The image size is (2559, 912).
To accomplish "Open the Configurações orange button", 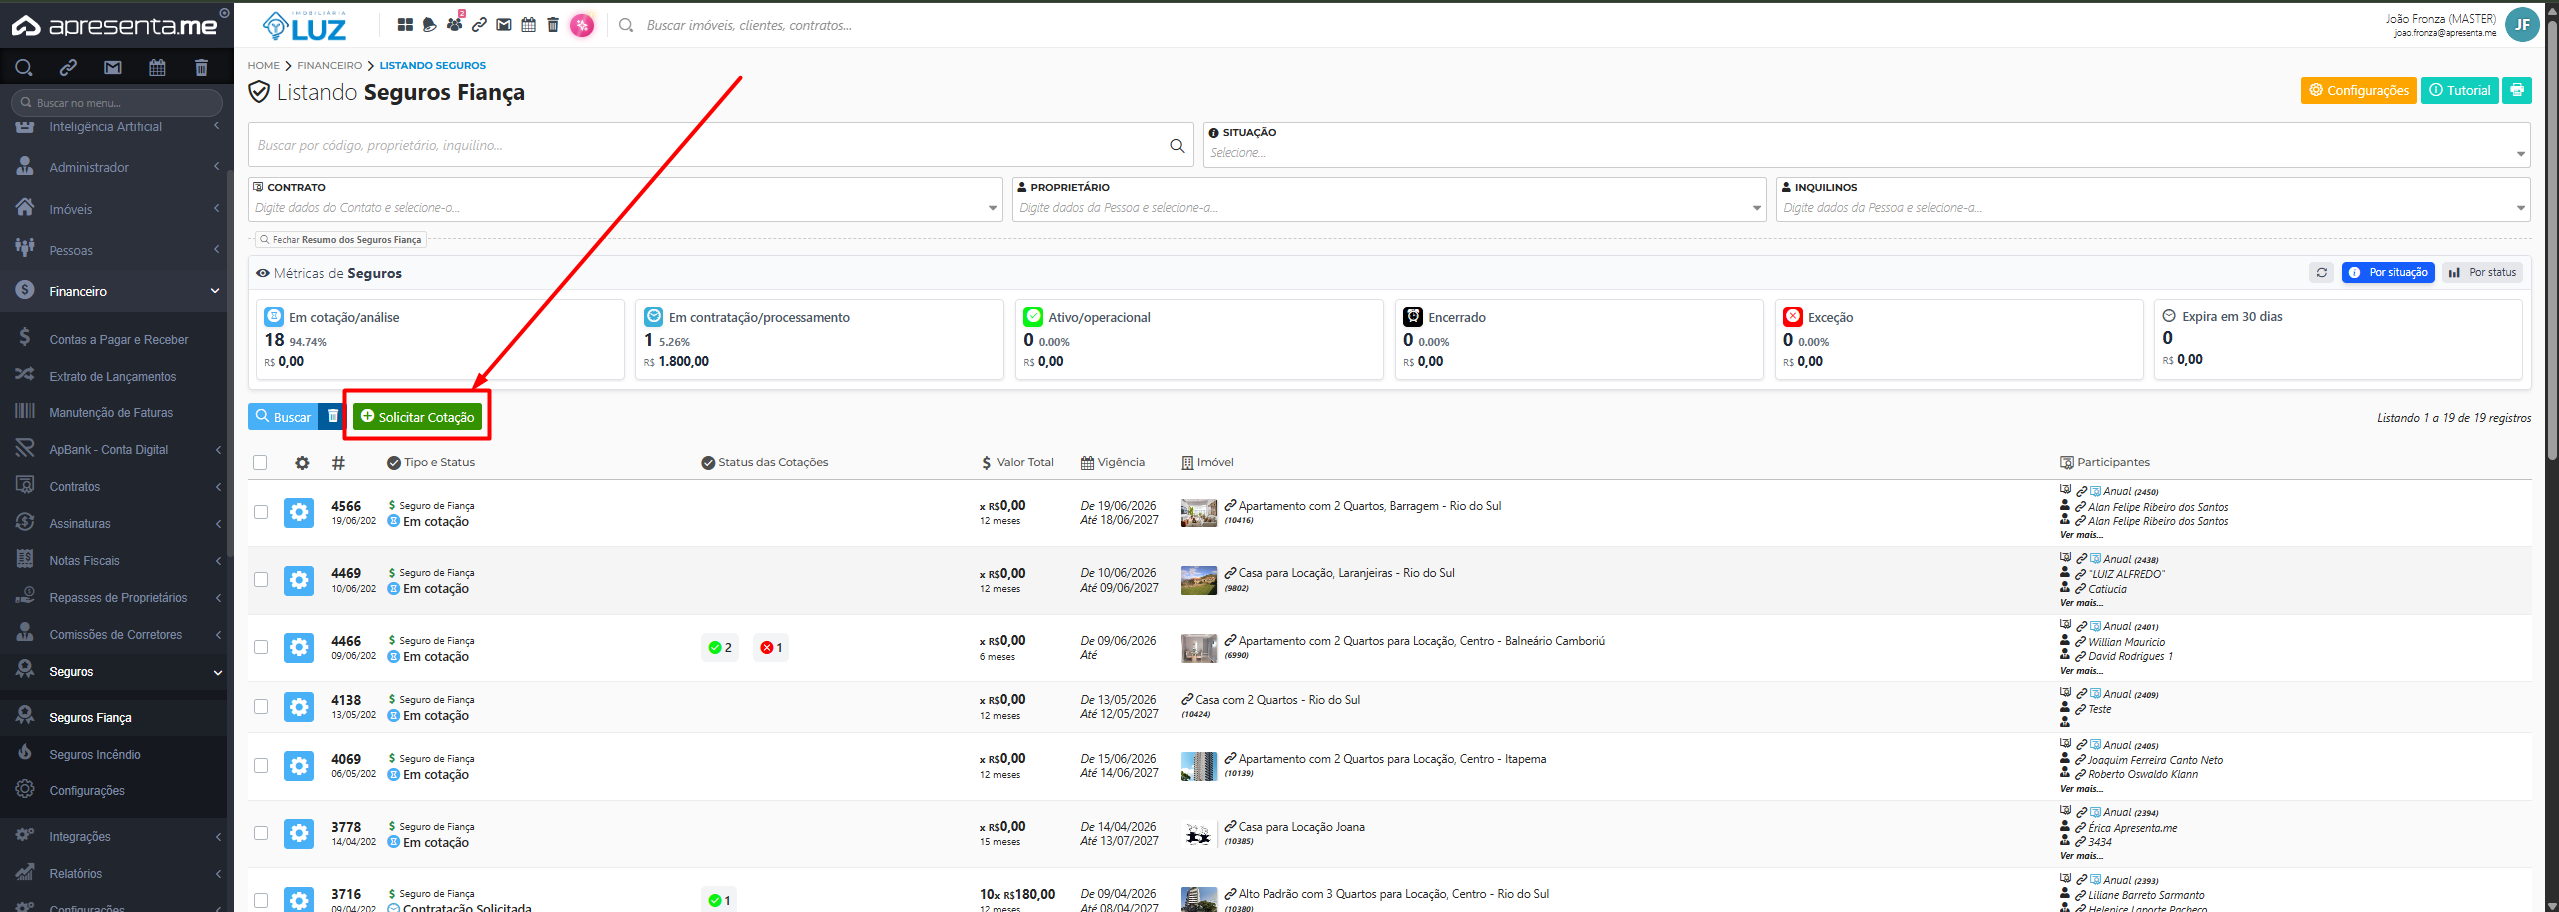I will (2358, 90).
